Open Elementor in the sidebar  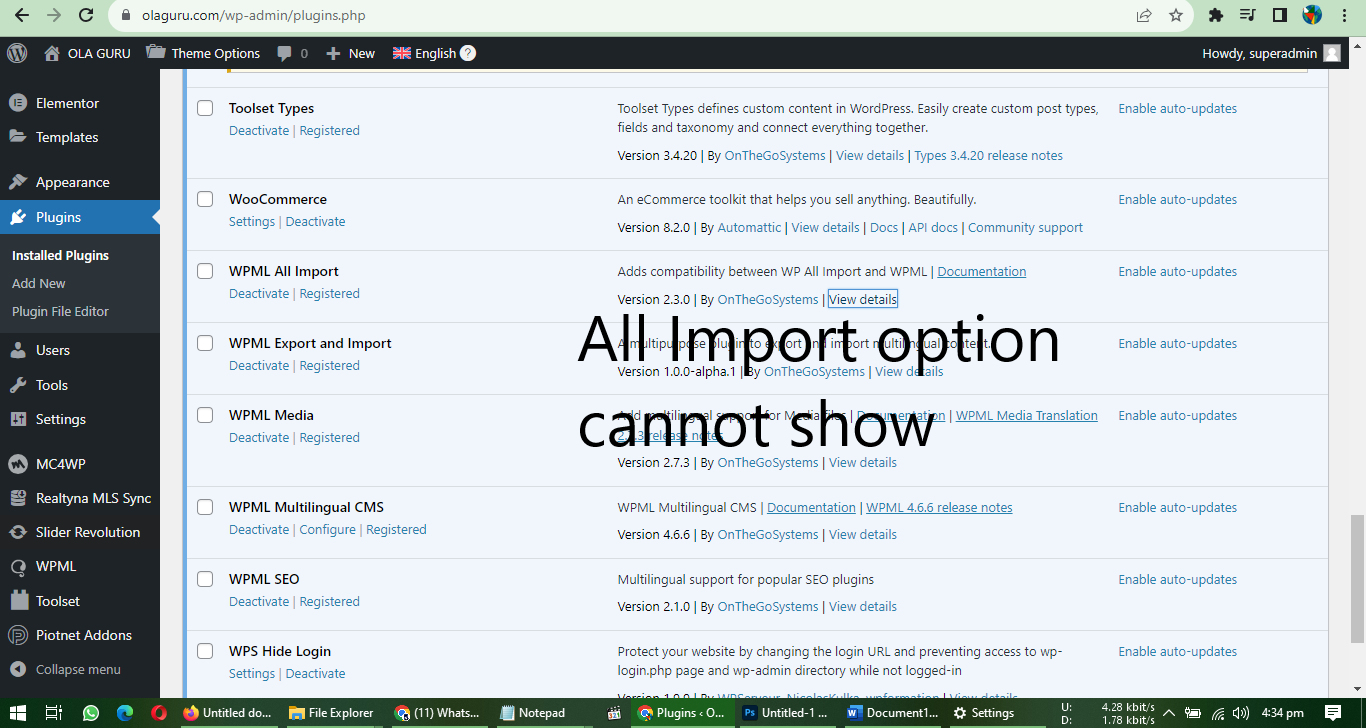[x=67, y=103]
